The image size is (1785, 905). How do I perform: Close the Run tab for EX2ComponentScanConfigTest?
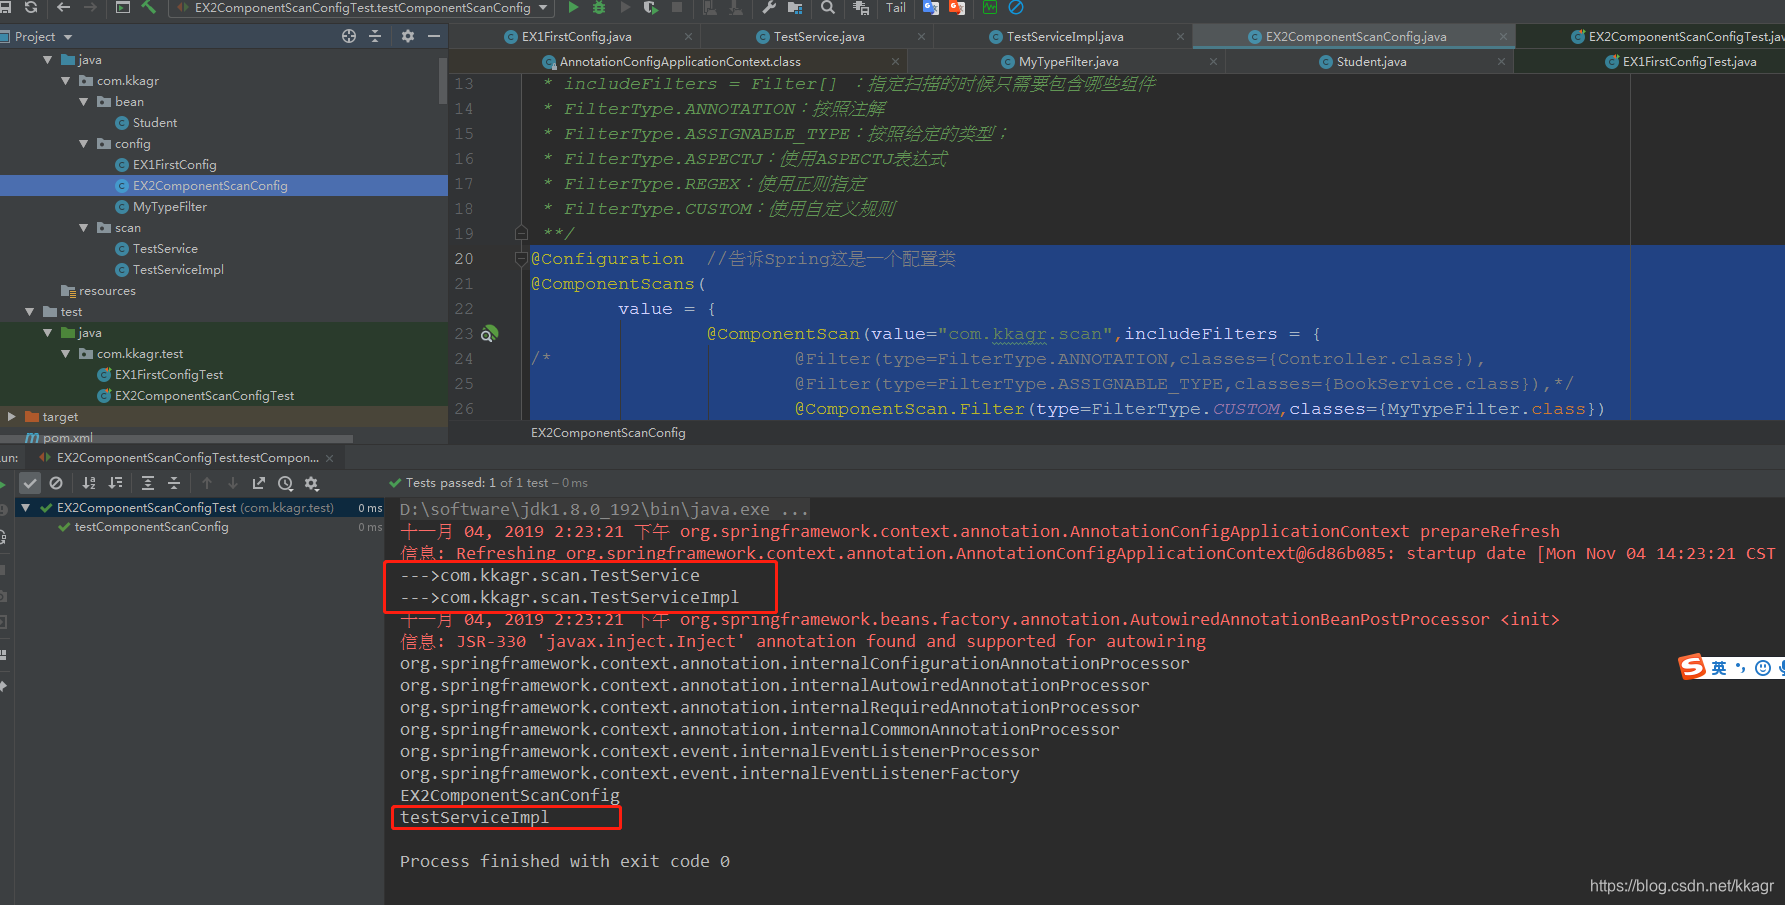click(330, 458)
